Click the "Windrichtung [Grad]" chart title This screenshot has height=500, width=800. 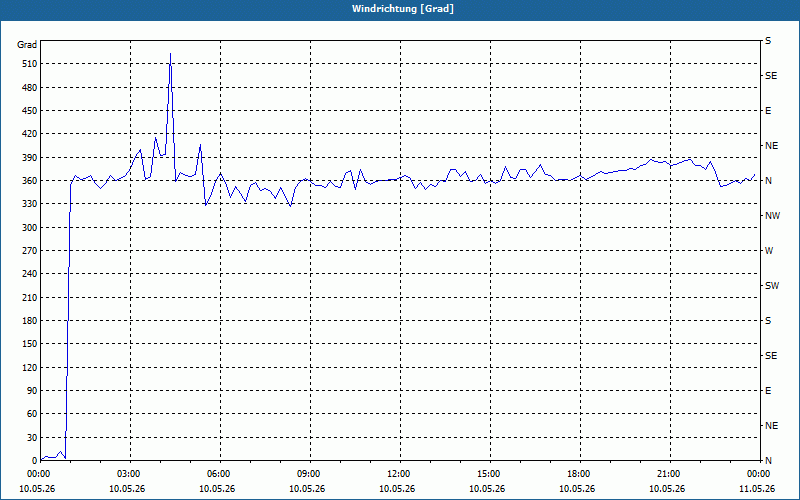pos(403,9)
